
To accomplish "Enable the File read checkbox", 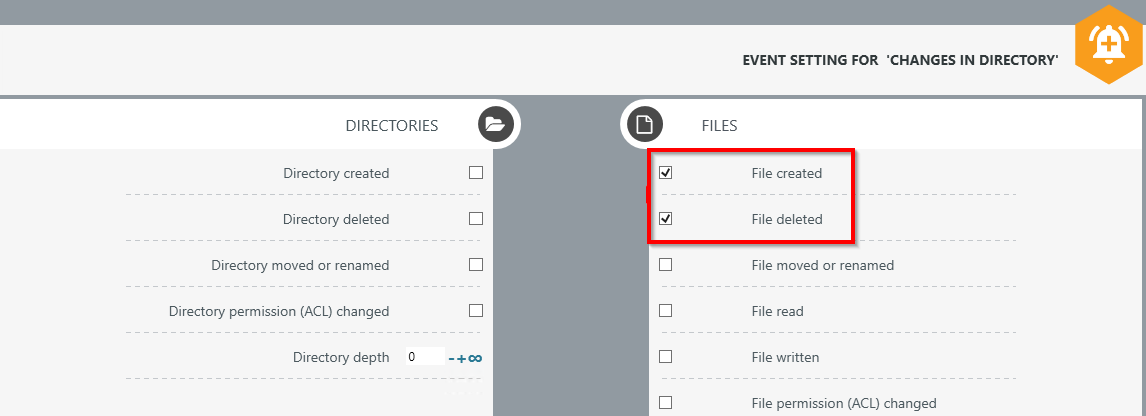I will click(x=666, y=311).
